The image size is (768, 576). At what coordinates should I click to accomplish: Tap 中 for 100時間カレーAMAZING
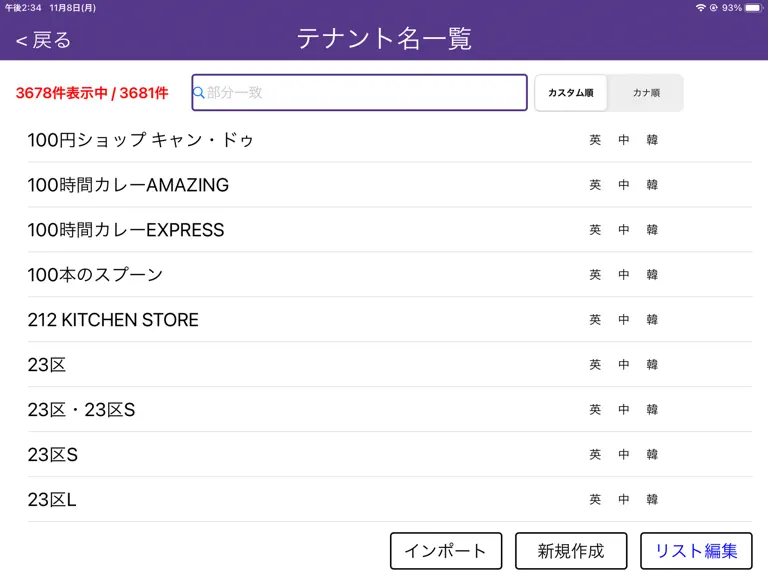tap(624, 185)
